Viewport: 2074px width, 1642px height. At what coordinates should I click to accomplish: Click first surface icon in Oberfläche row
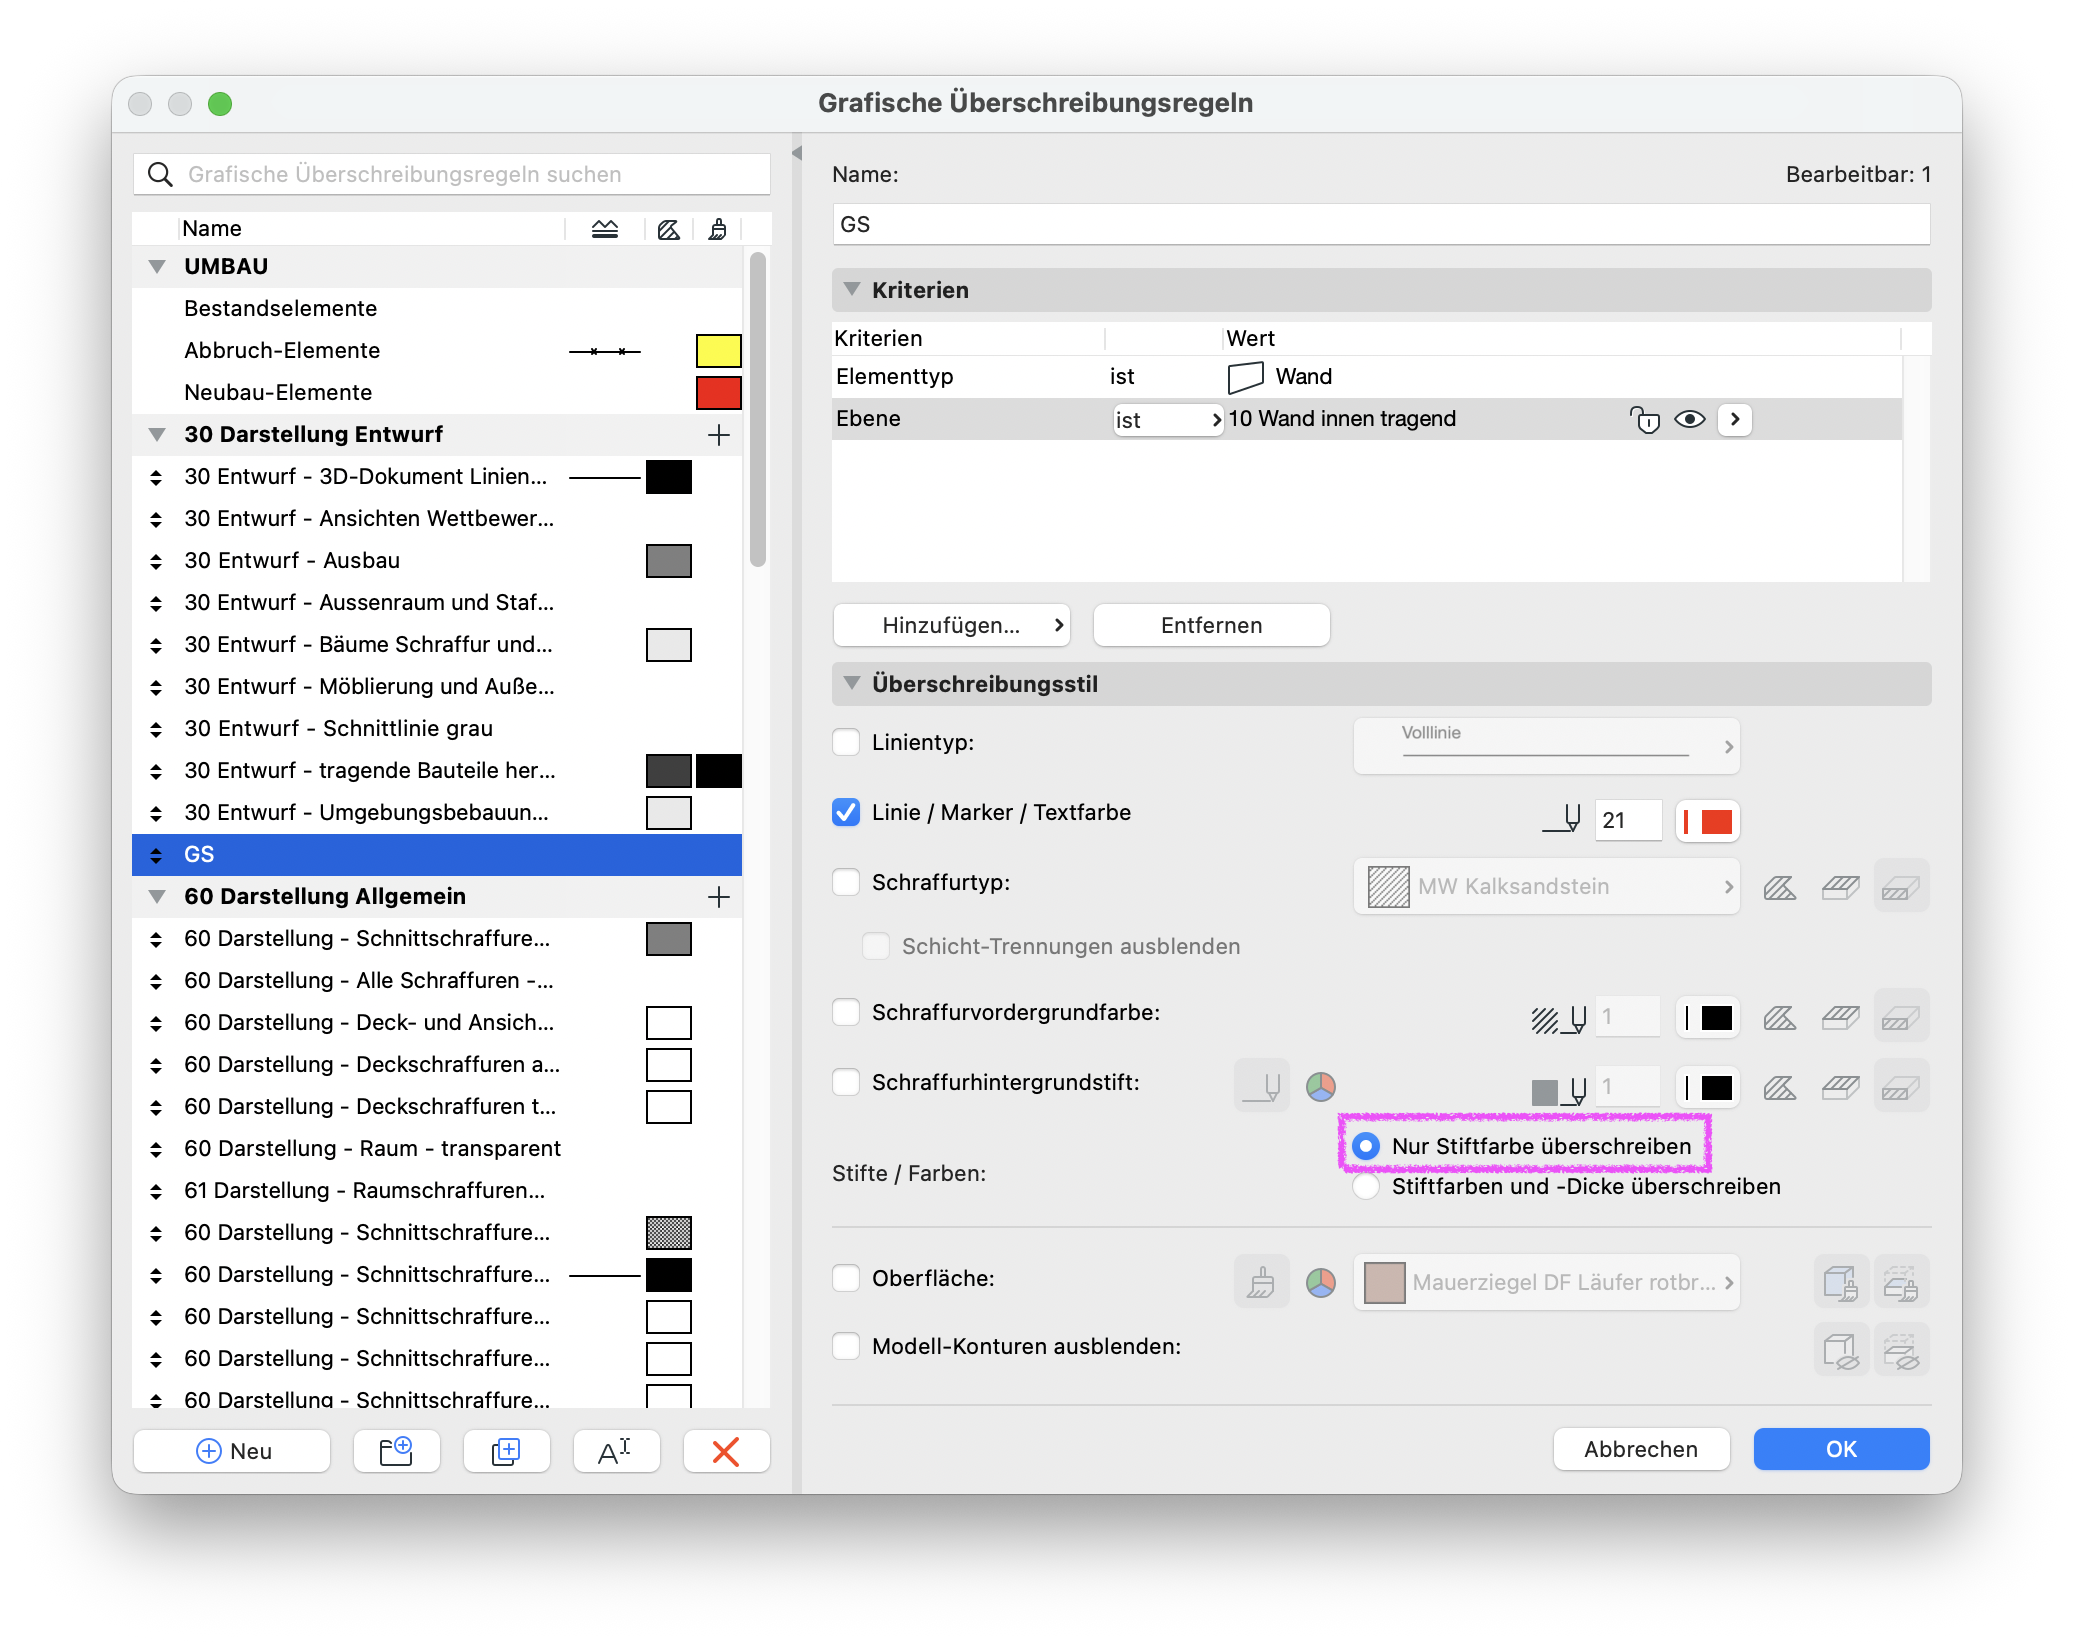(1841, 1282)
